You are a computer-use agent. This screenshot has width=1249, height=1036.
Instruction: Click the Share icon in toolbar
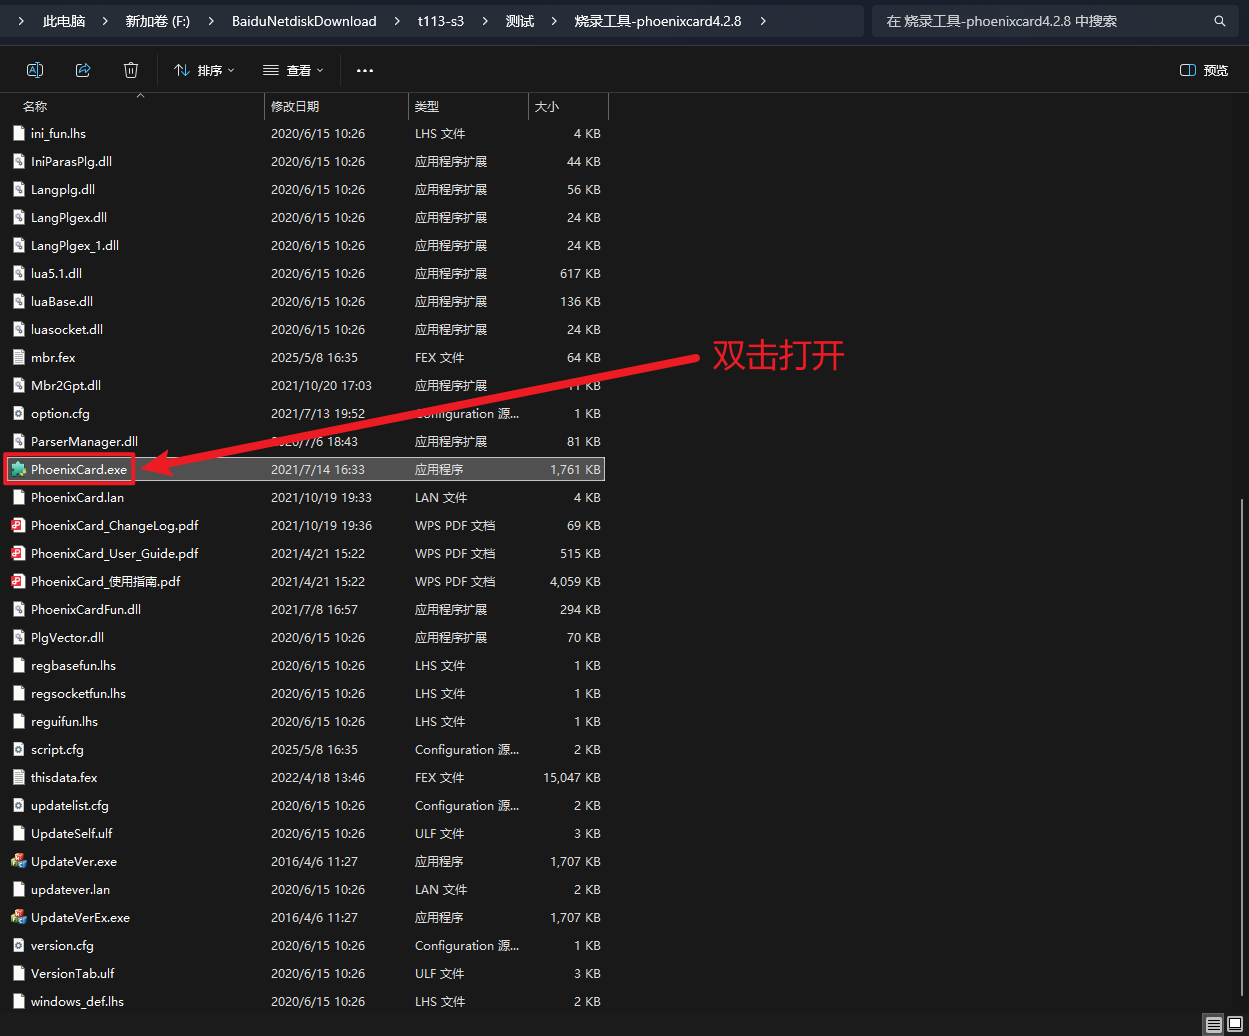click(83, 70)
